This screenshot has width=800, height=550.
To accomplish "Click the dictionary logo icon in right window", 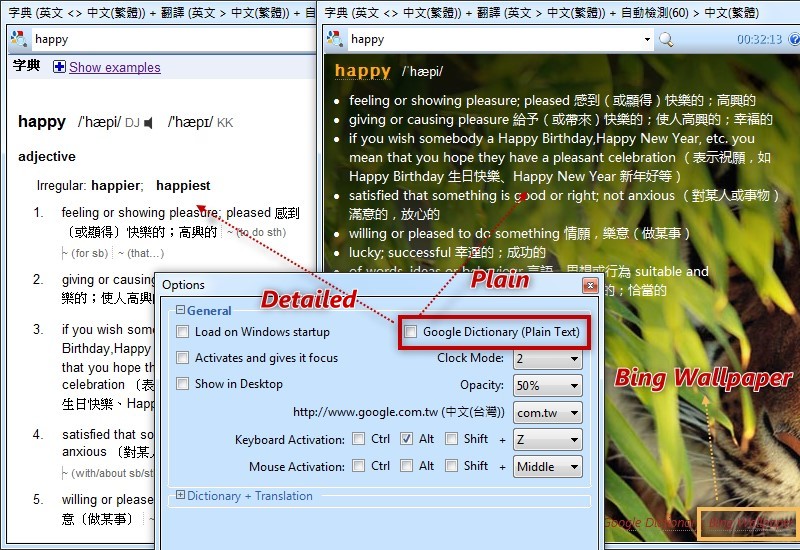I will 335,40.
